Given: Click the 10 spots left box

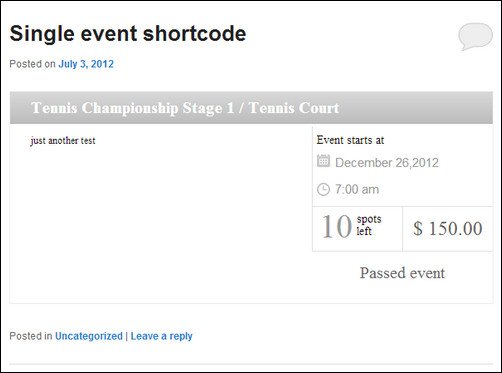Looking at the screenshot, I should 357,229.
